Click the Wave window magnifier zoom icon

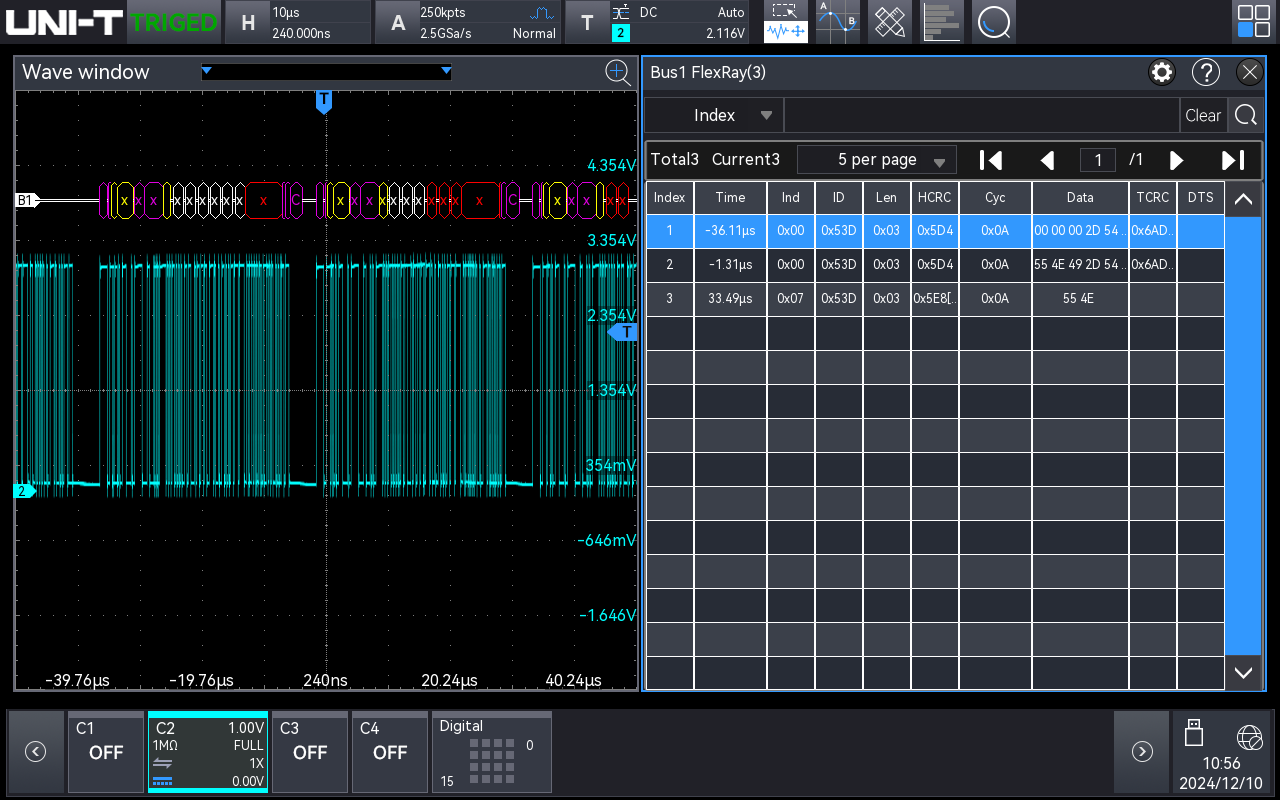click(x=618, y=71)
